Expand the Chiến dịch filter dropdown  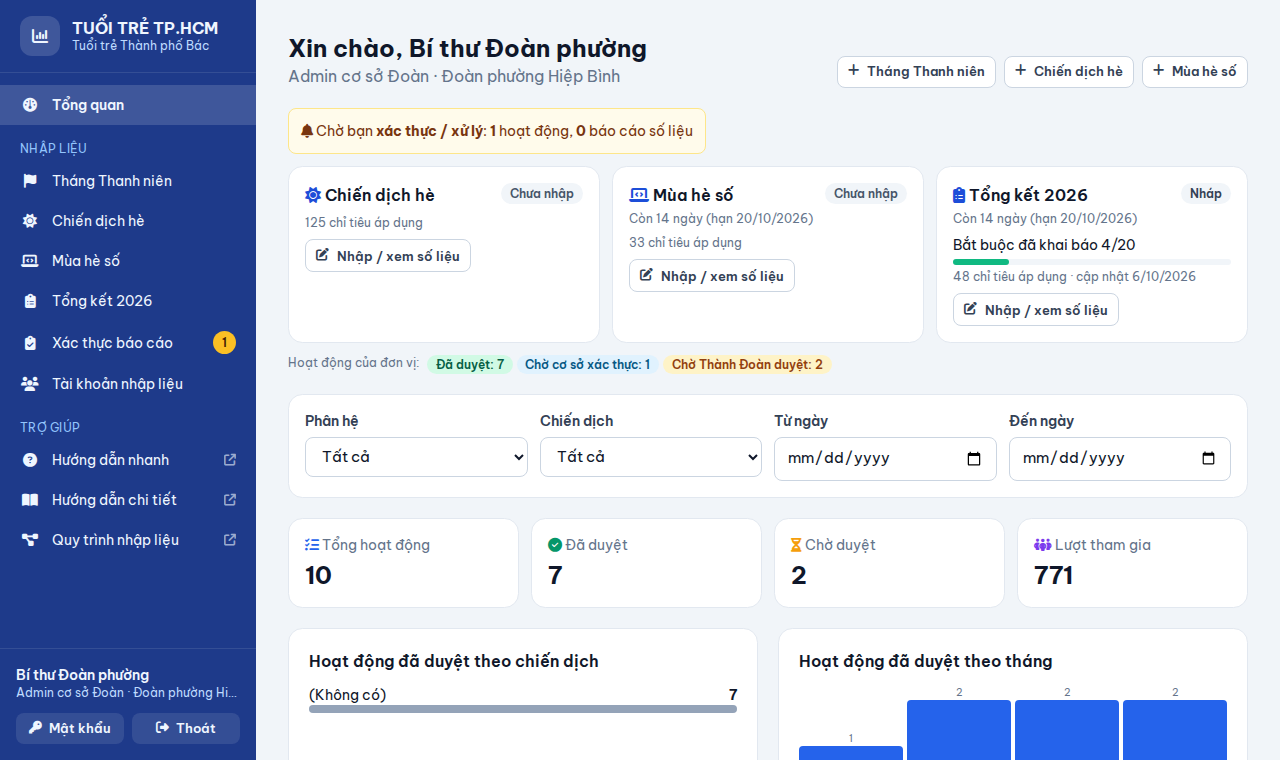coord(651,457)
